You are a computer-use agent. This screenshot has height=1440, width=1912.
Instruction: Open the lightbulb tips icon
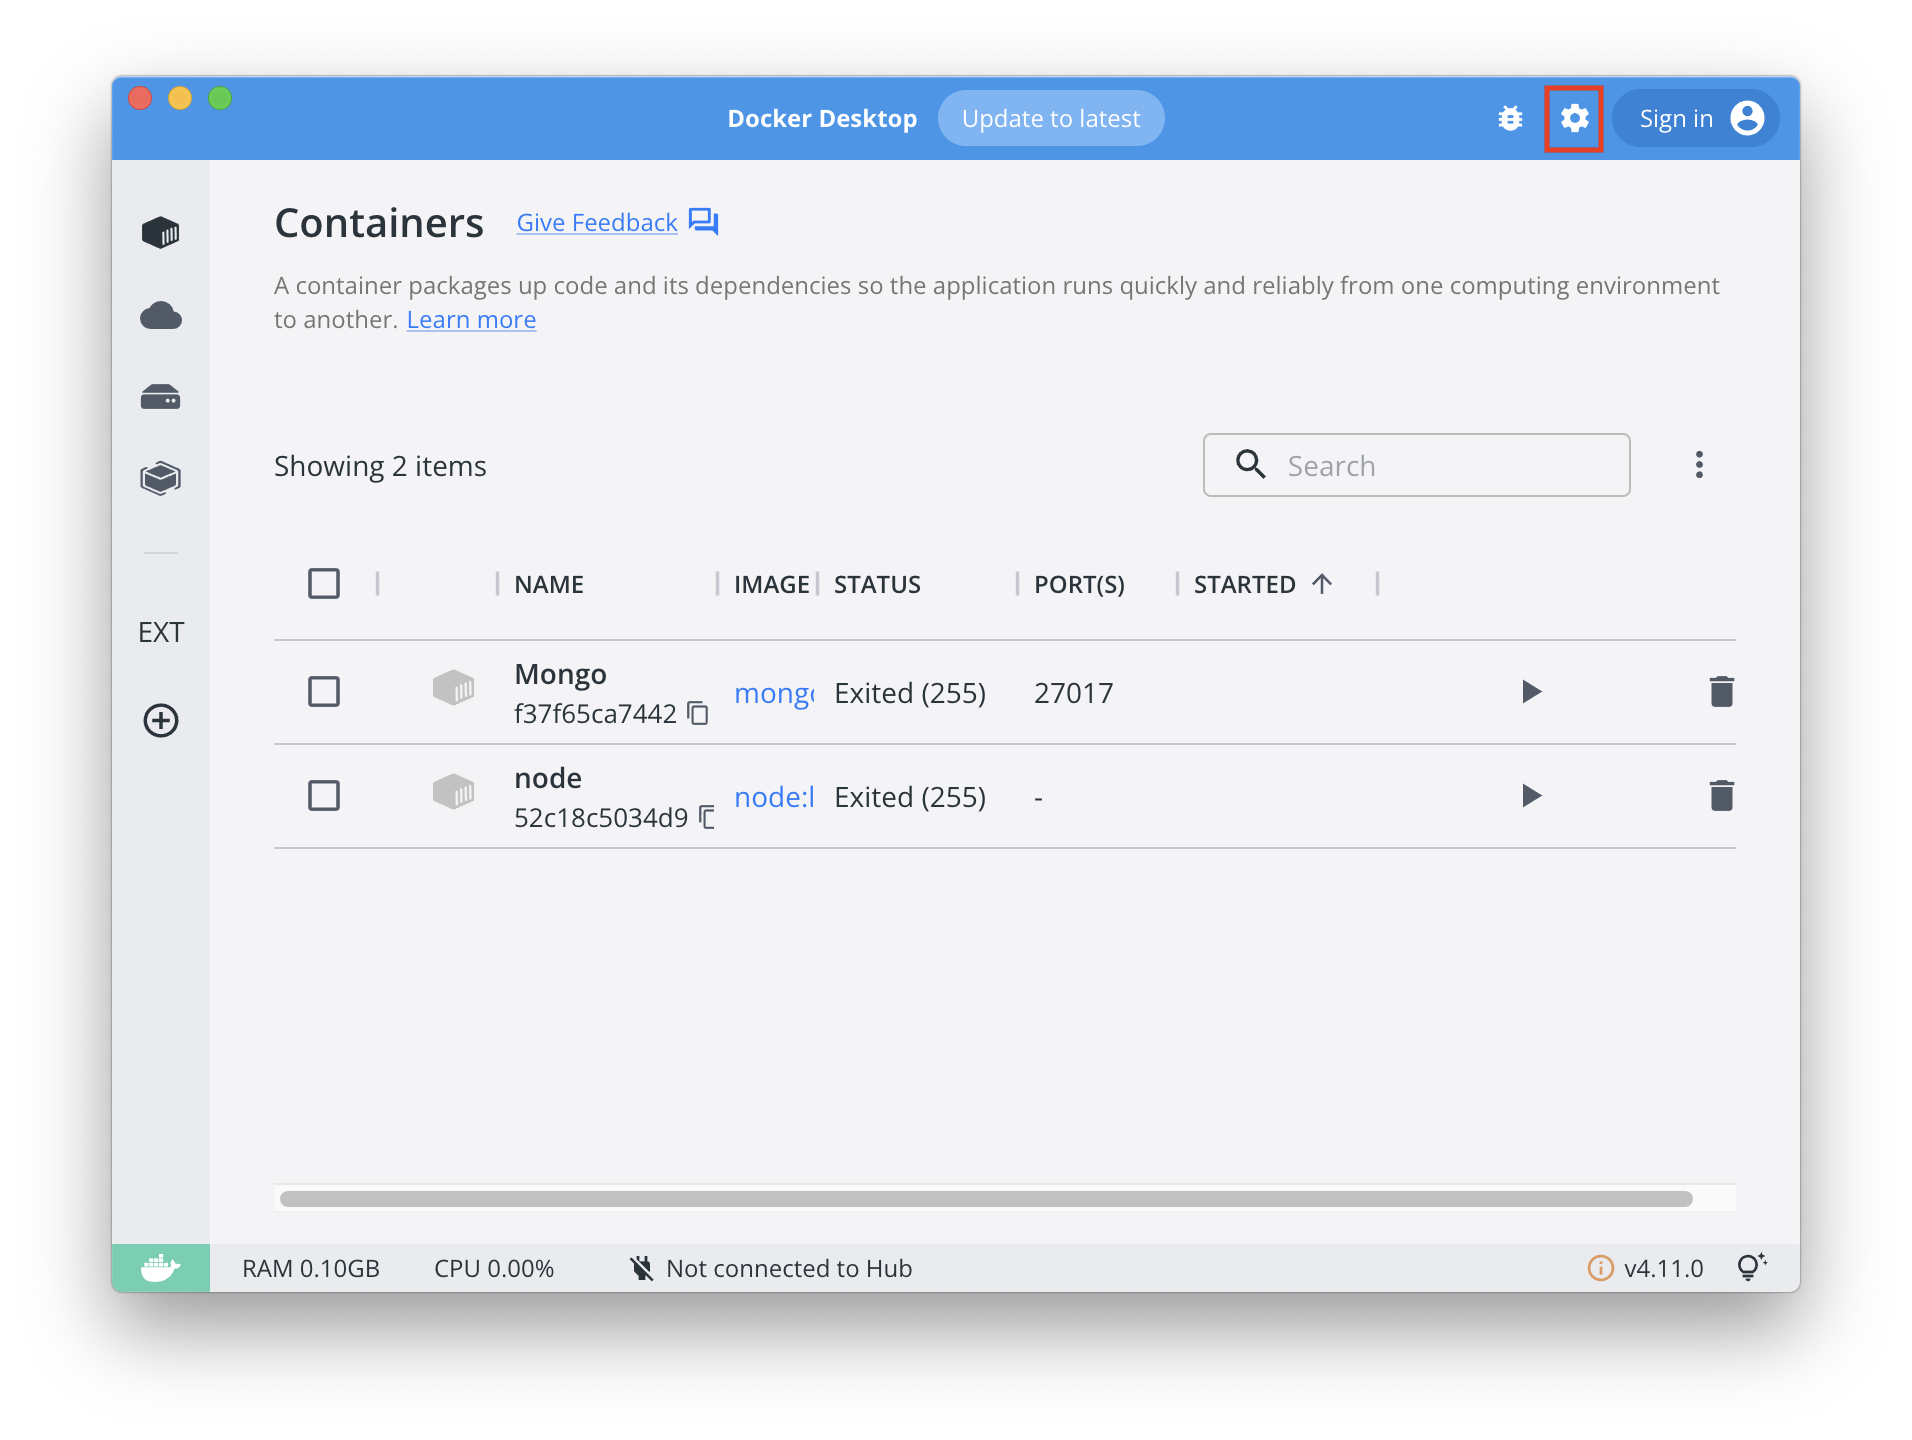pos(1751,1267)
